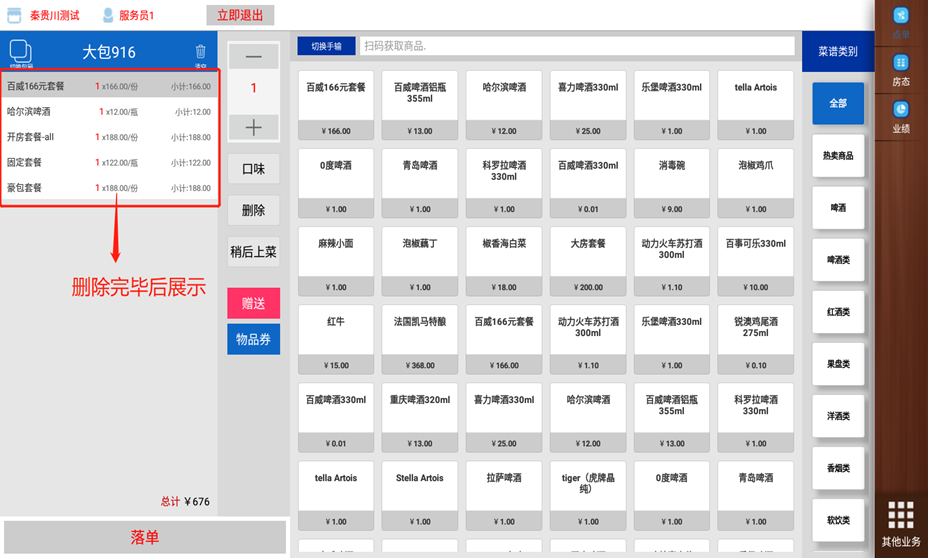
Task: Select the 啤酒 category
Action: click(838, 208)
